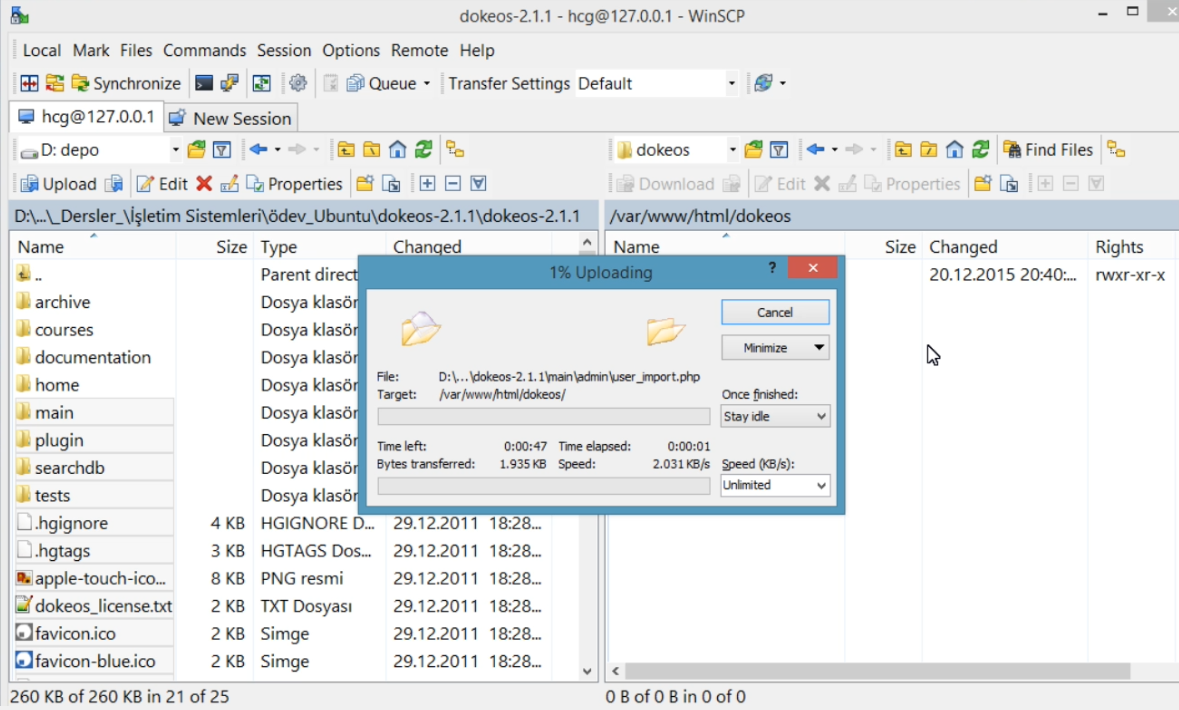Click local panel scroll down arrow
Image resolution: width=1179 pixels, height=710 pixels.
click(x=587, y=672)
